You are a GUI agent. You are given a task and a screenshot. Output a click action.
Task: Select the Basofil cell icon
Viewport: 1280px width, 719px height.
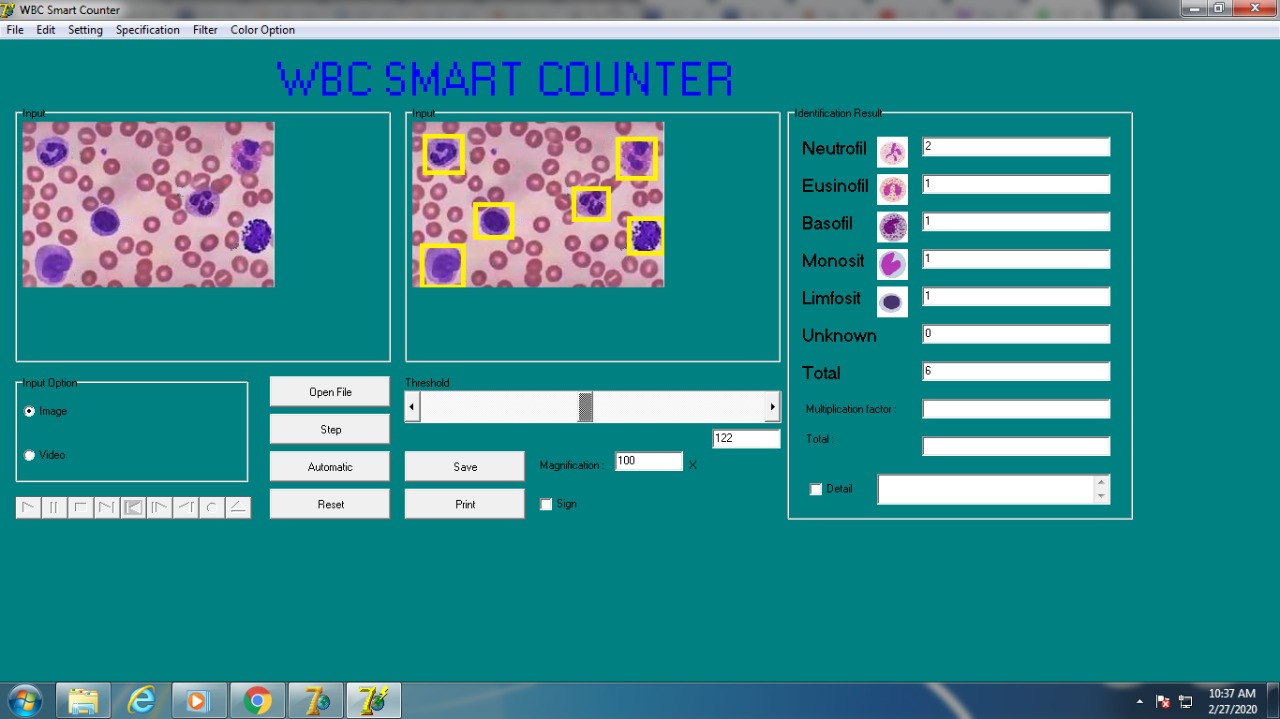point(892,227)
